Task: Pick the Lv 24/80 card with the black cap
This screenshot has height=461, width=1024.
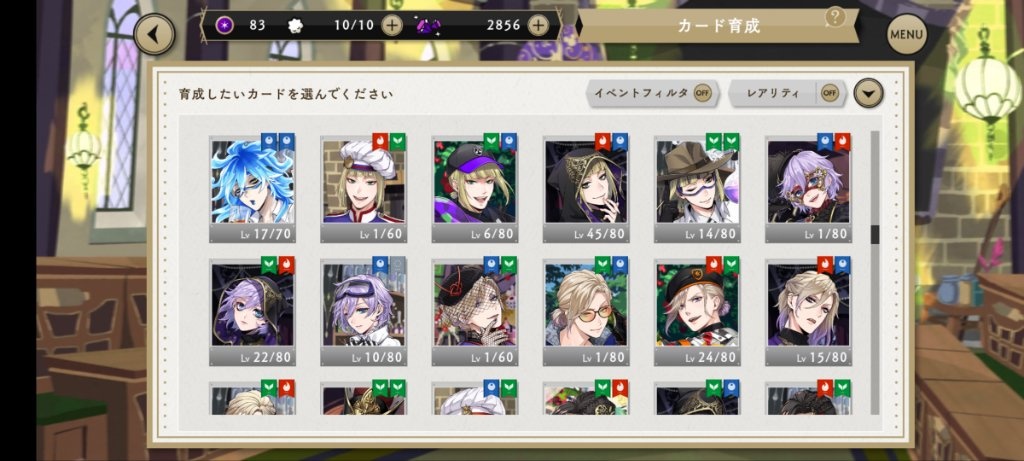Action: tap(697, 313)
